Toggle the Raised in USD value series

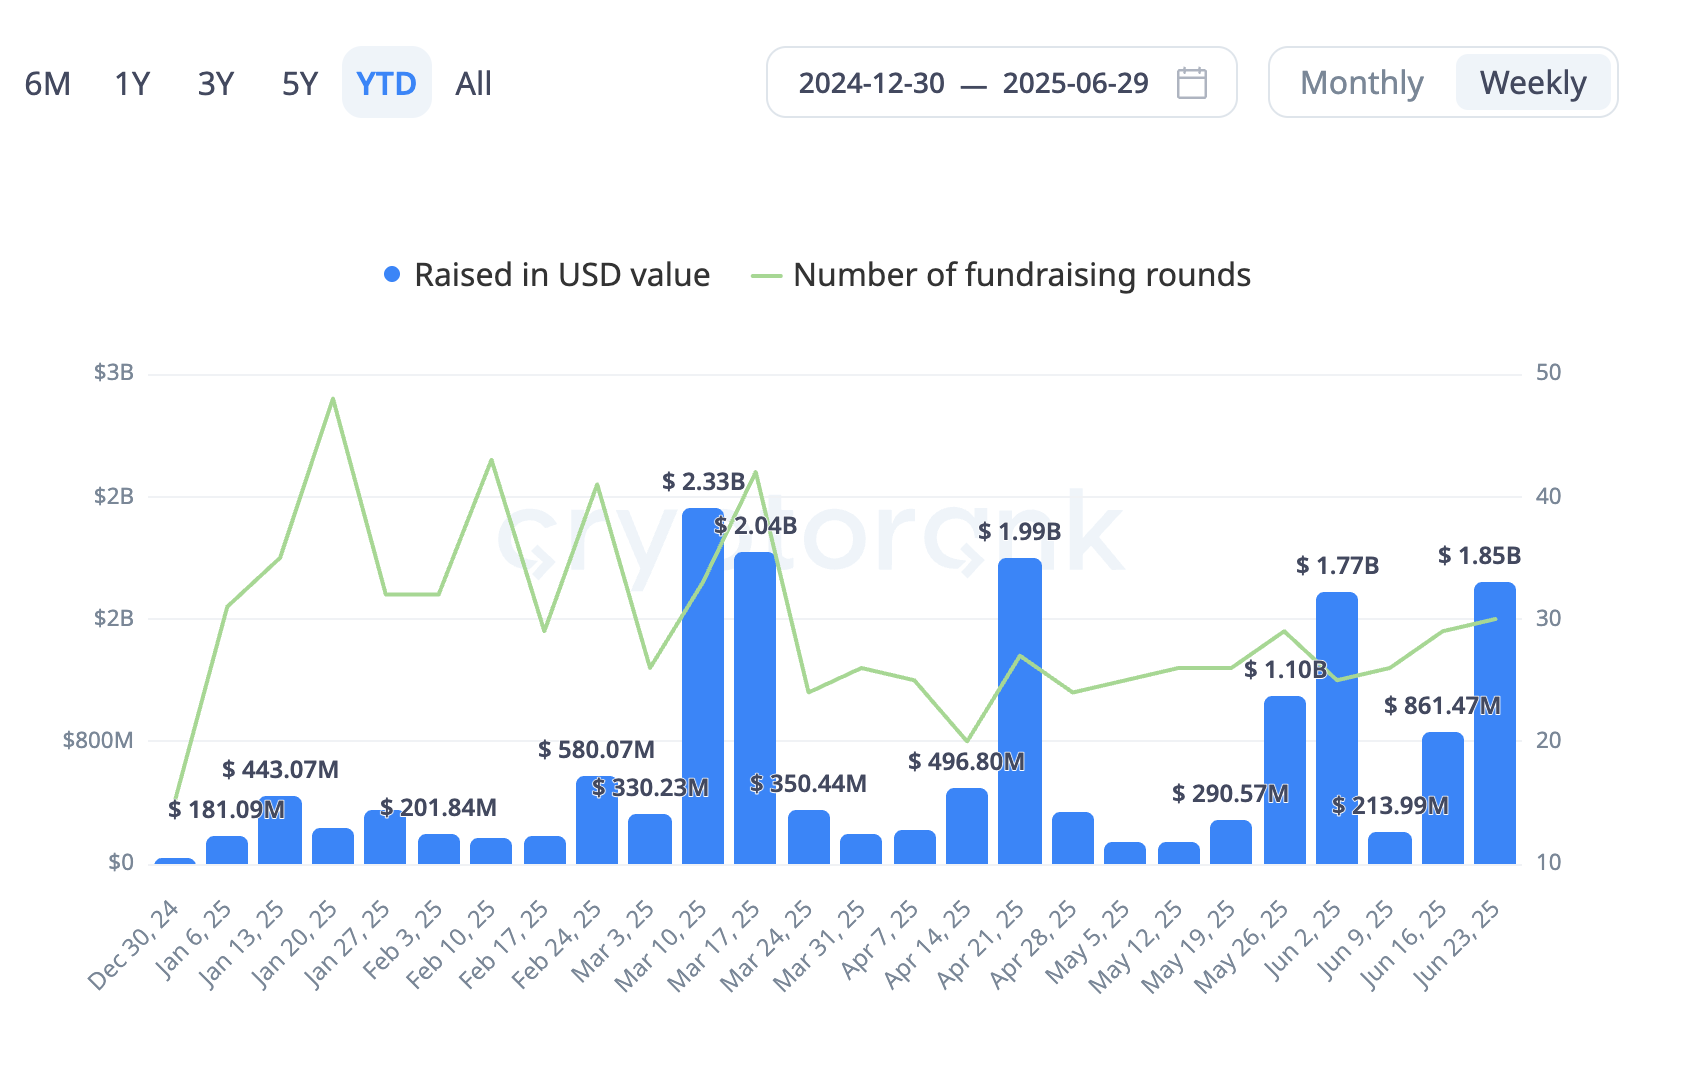561,275
